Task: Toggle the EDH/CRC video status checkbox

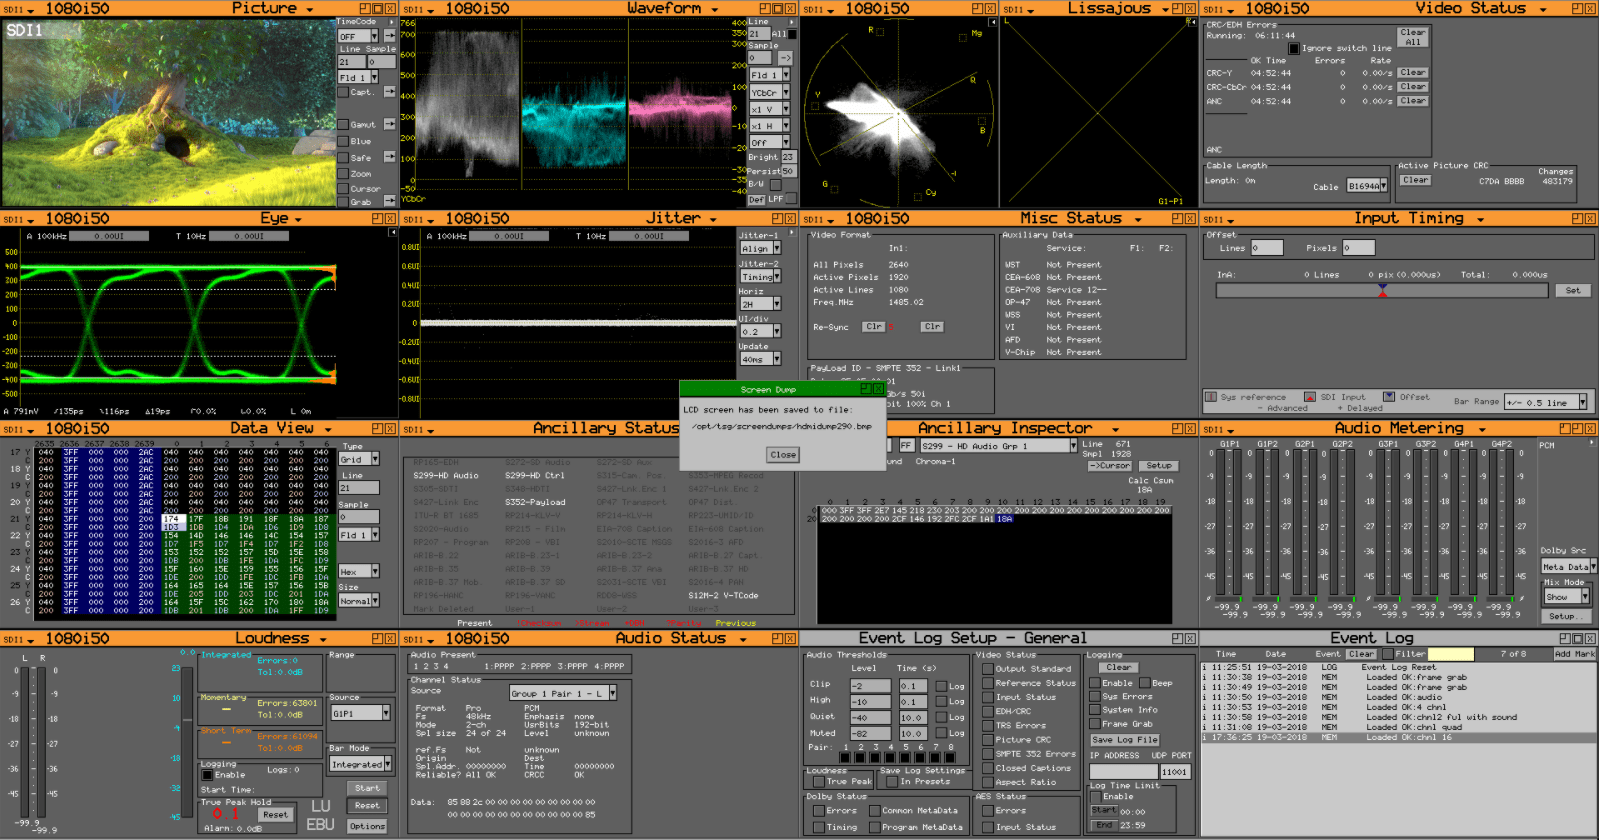Action: click(988, 712)
